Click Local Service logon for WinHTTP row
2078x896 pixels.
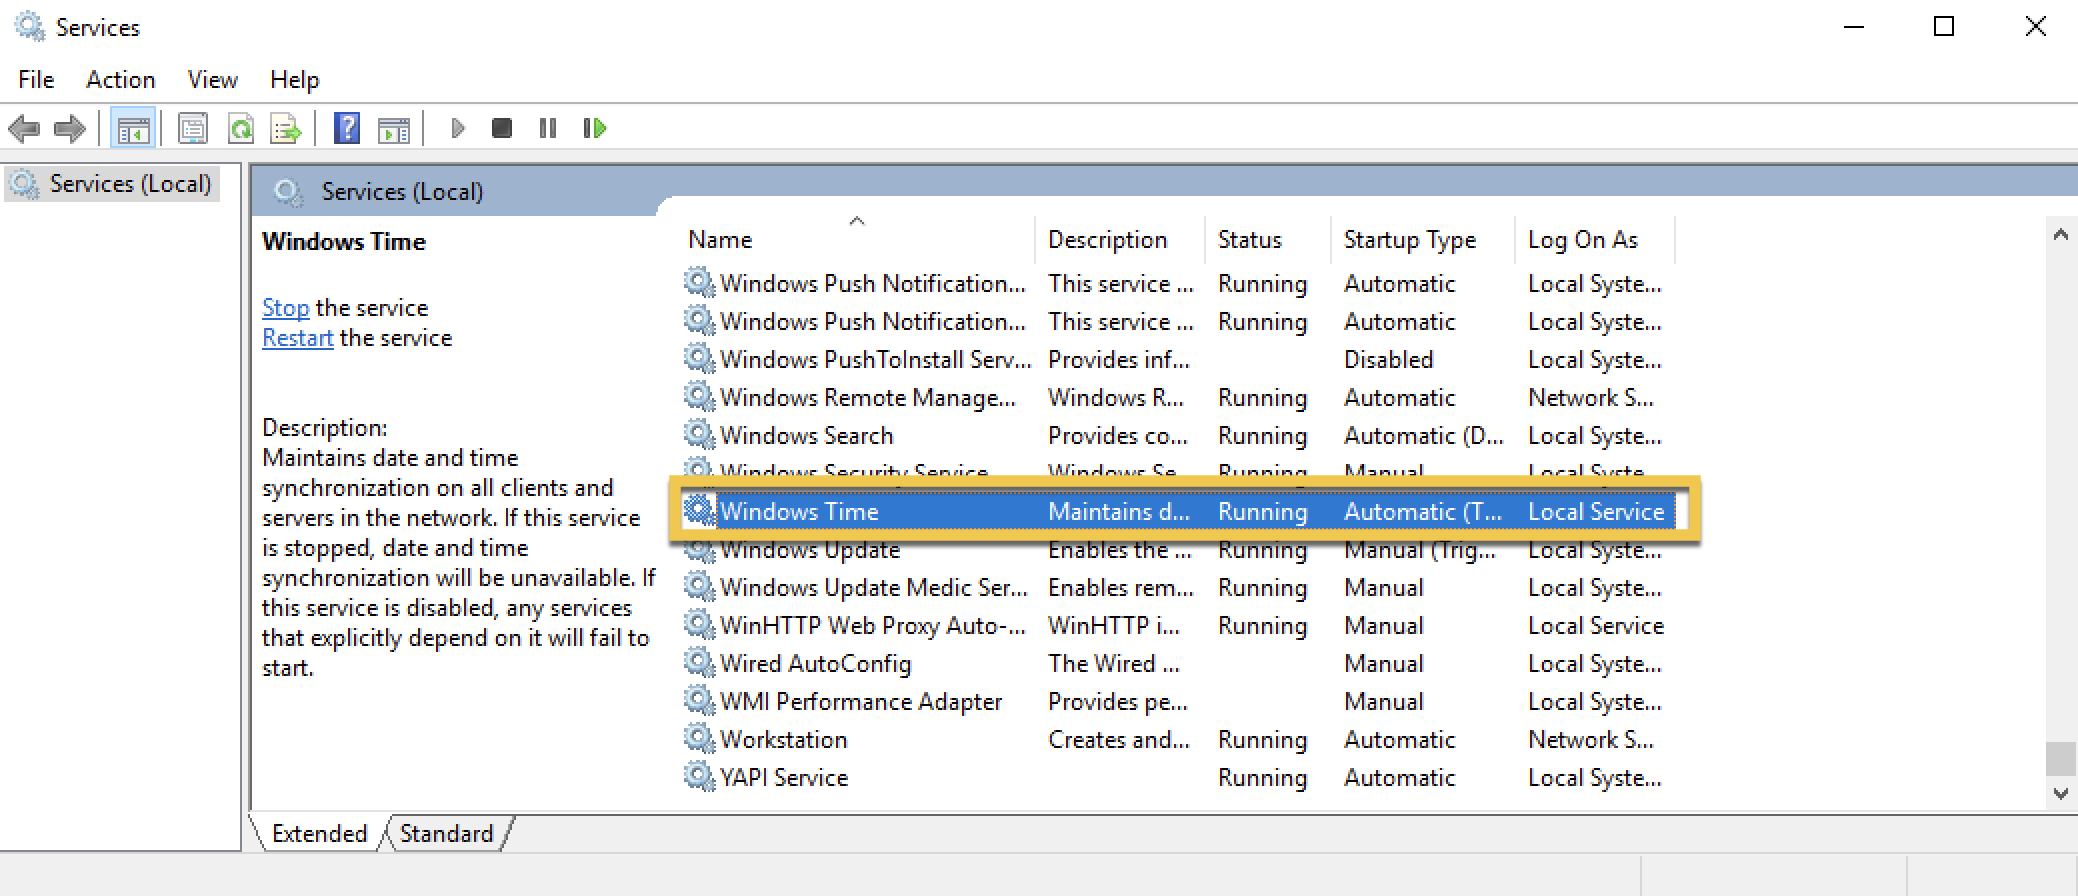coord(1596,625)
